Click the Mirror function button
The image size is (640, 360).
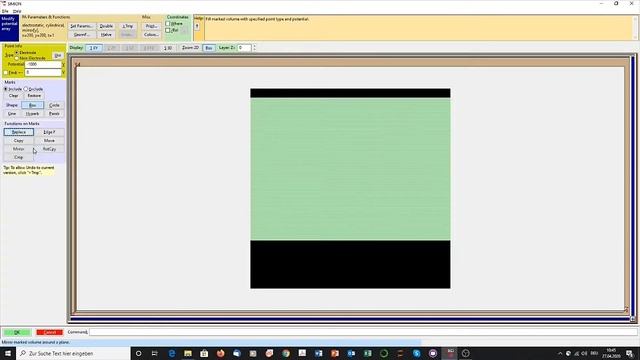pyautogui.click(x=19, y=149)
